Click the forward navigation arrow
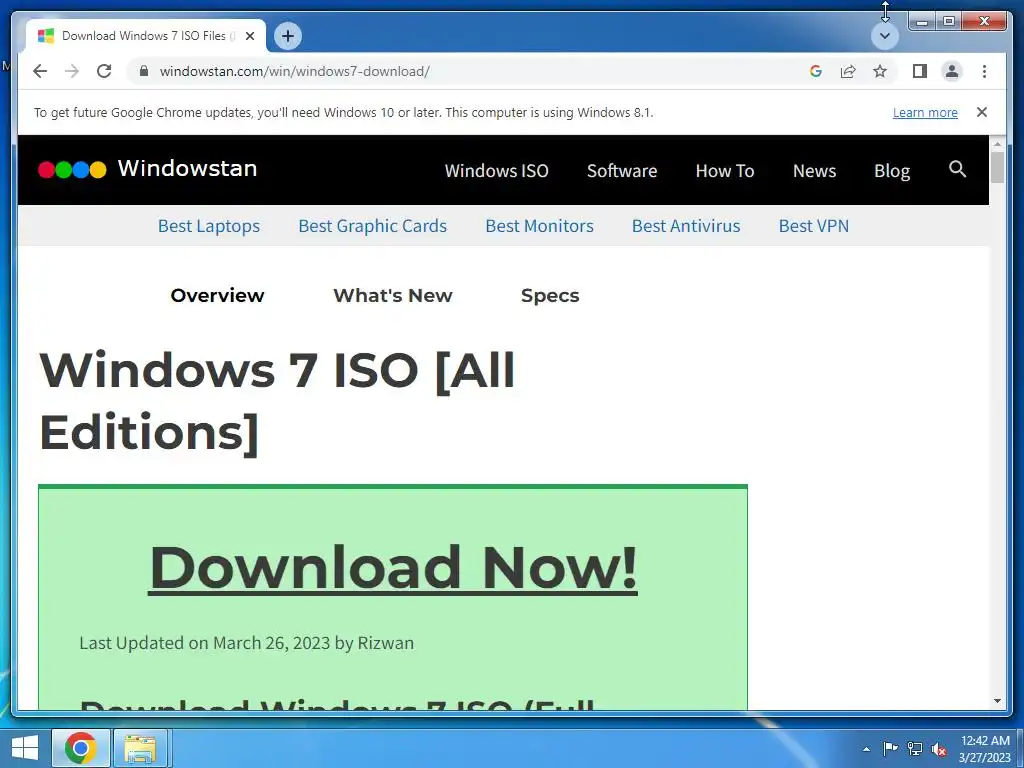 [72, 71]
